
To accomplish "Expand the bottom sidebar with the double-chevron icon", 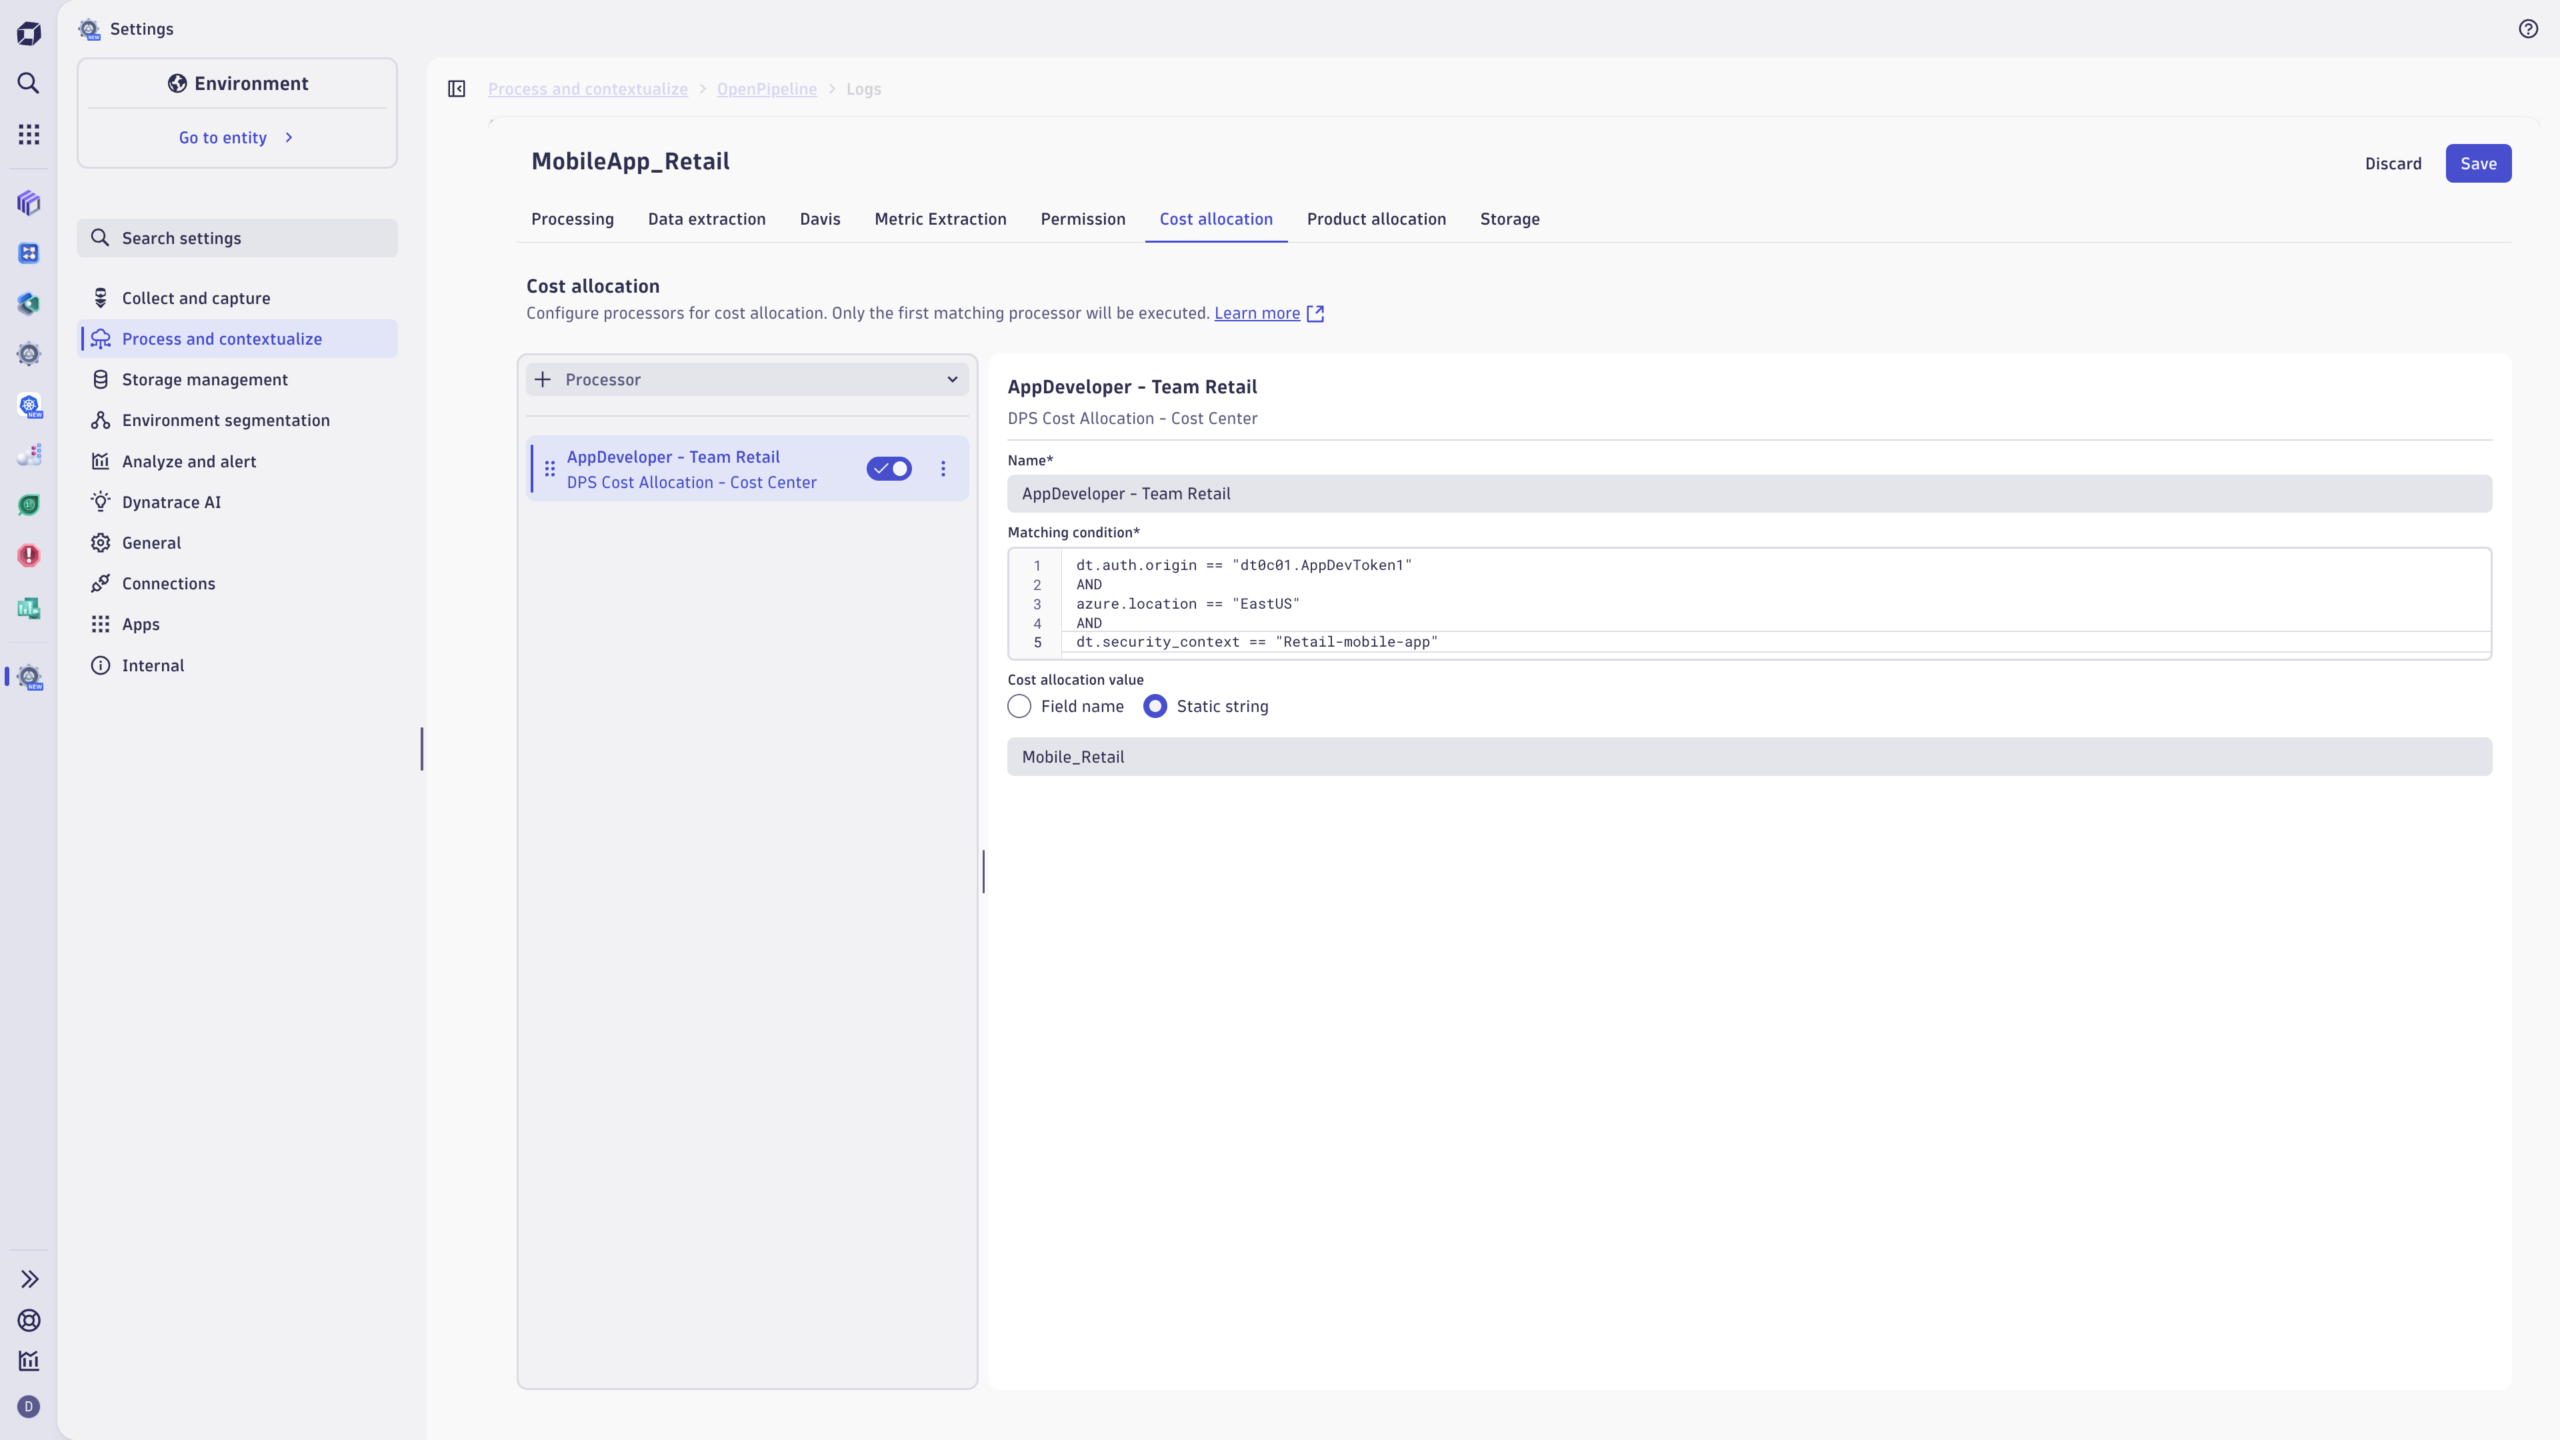I will pyautogui.click(x=28, y=1279).
